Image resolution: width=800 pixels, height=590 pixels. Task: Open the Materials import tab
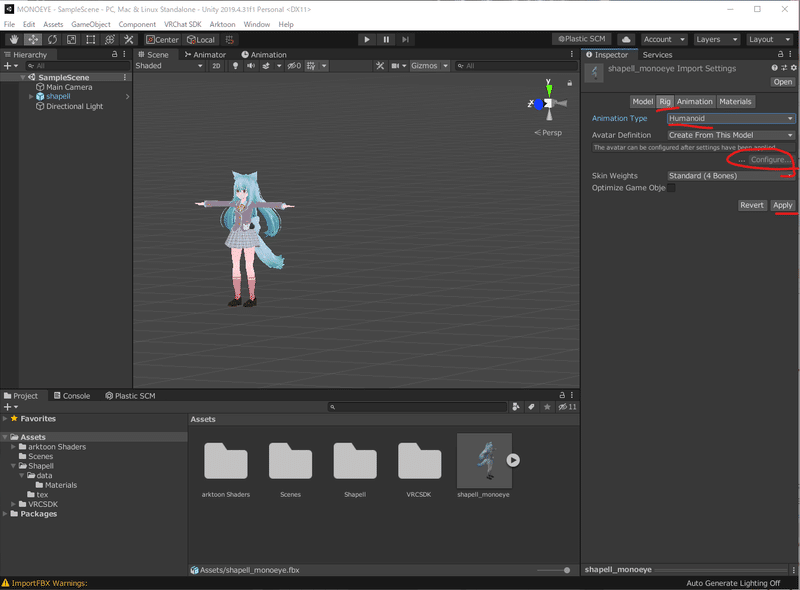coord(735,102)
